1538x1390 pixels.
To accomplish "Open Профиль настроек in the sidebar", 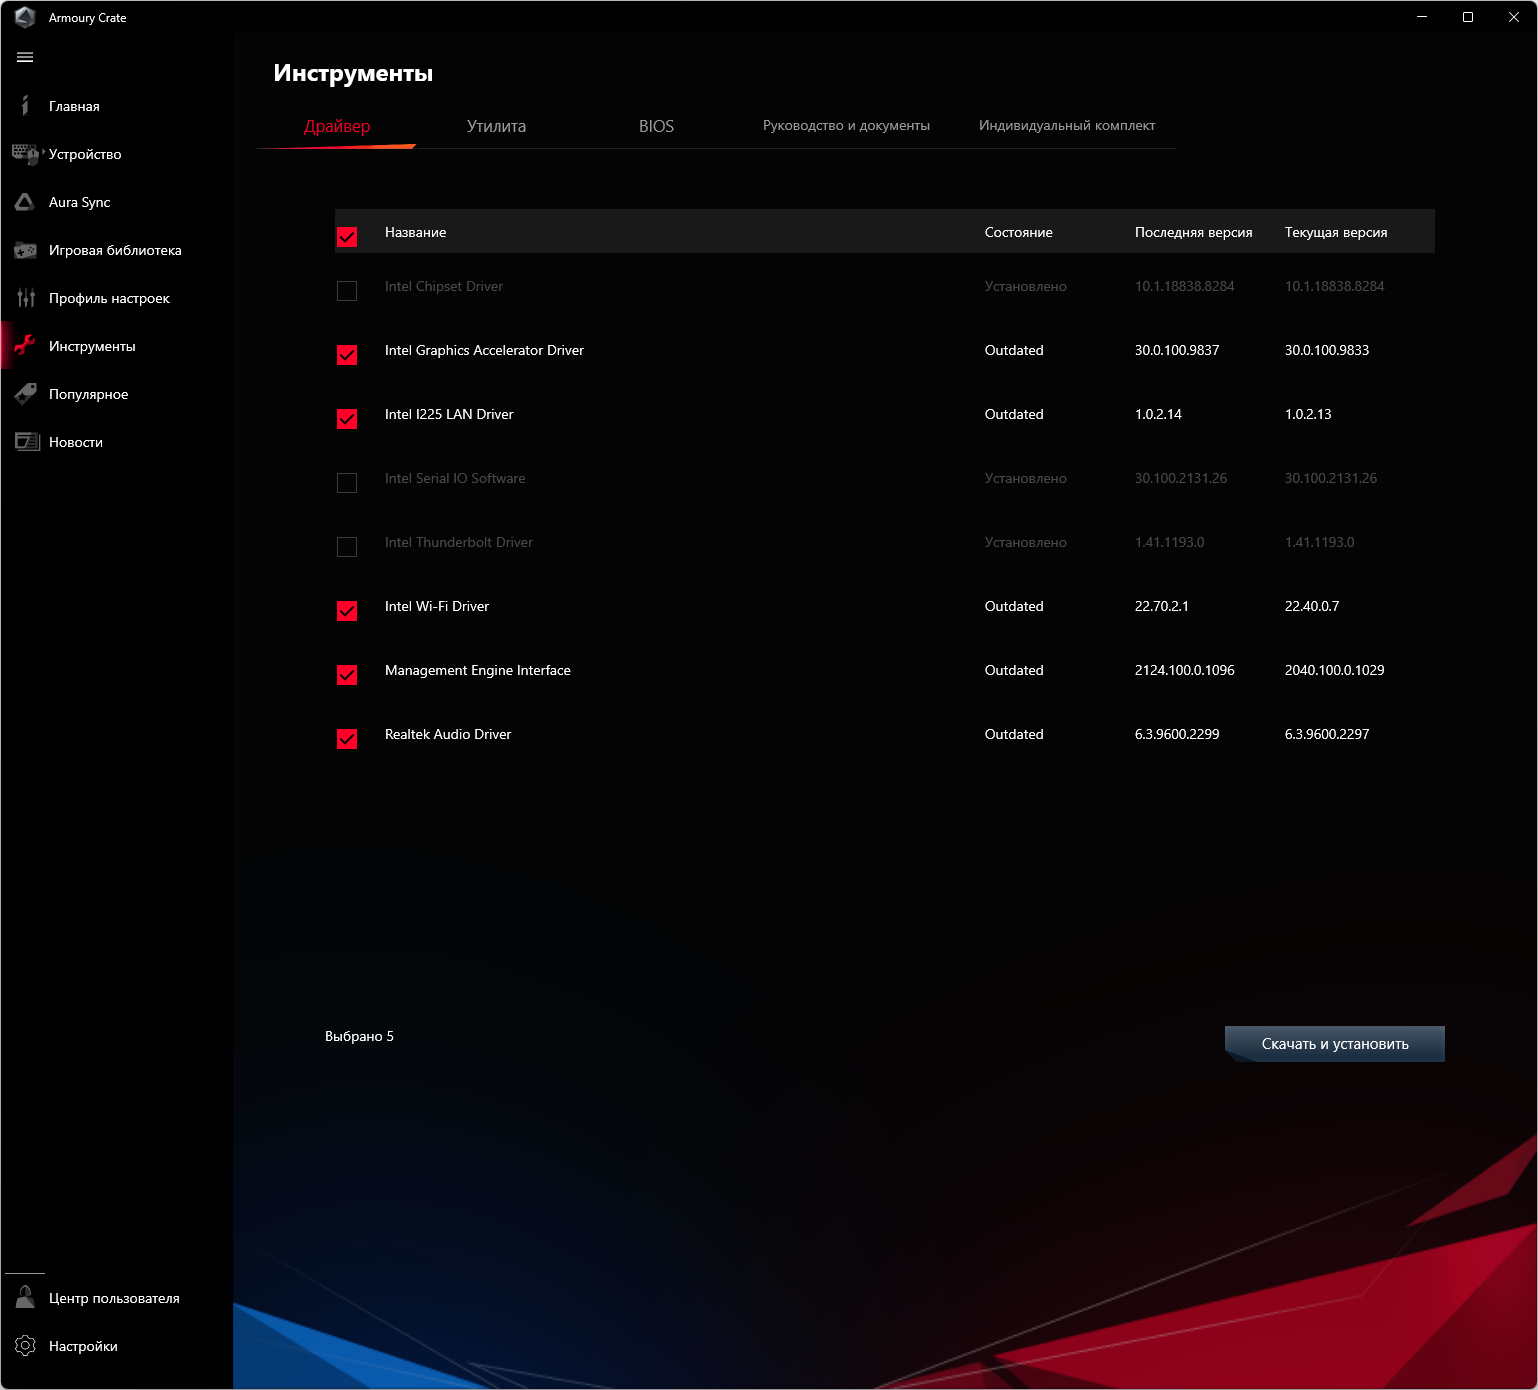I will [x=109, y=298].
